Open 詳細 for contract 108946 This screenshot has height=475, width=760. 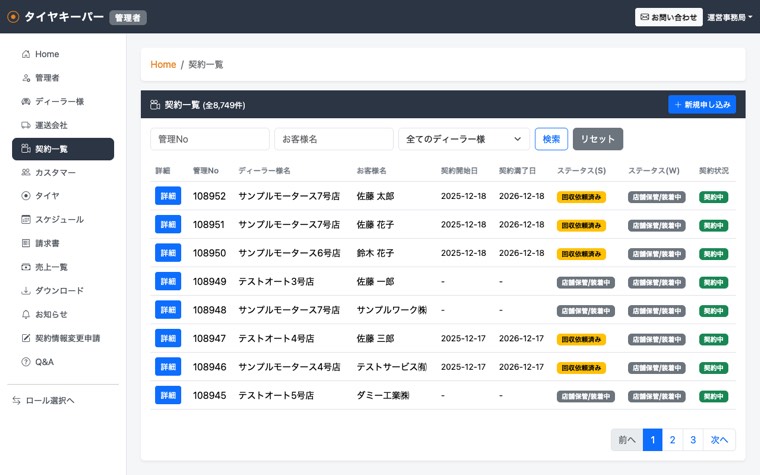[x=168, y=367]
